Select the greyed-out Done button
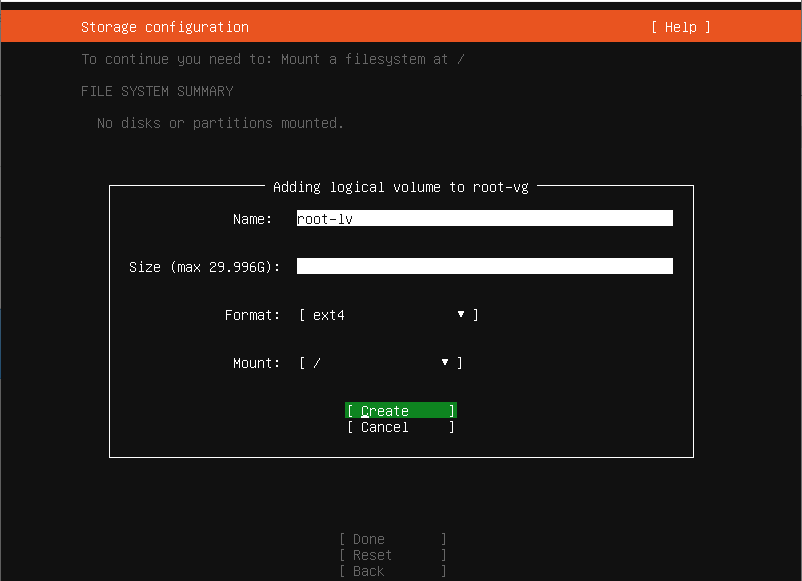Screen dimensions: 802x581 pos(392,539)
